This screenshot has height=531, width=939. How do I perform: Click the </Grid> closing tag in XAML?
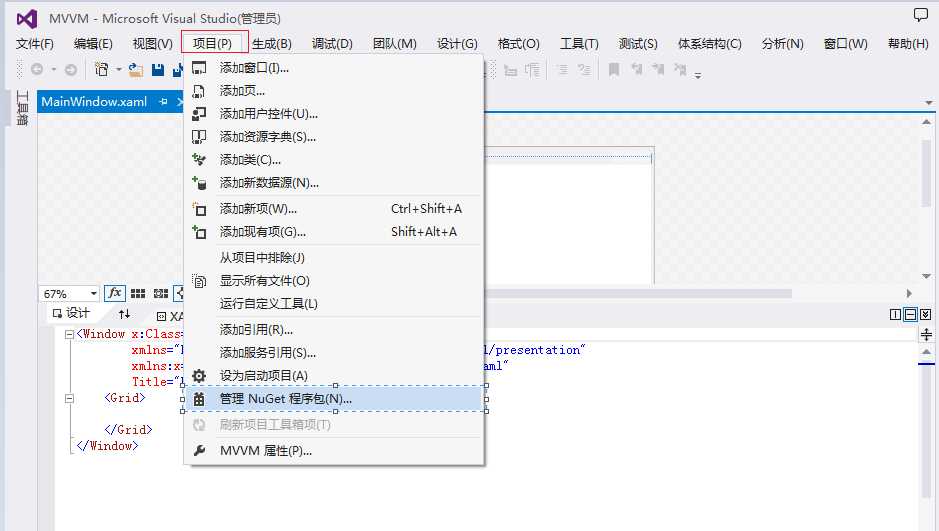tap(128, 430)
